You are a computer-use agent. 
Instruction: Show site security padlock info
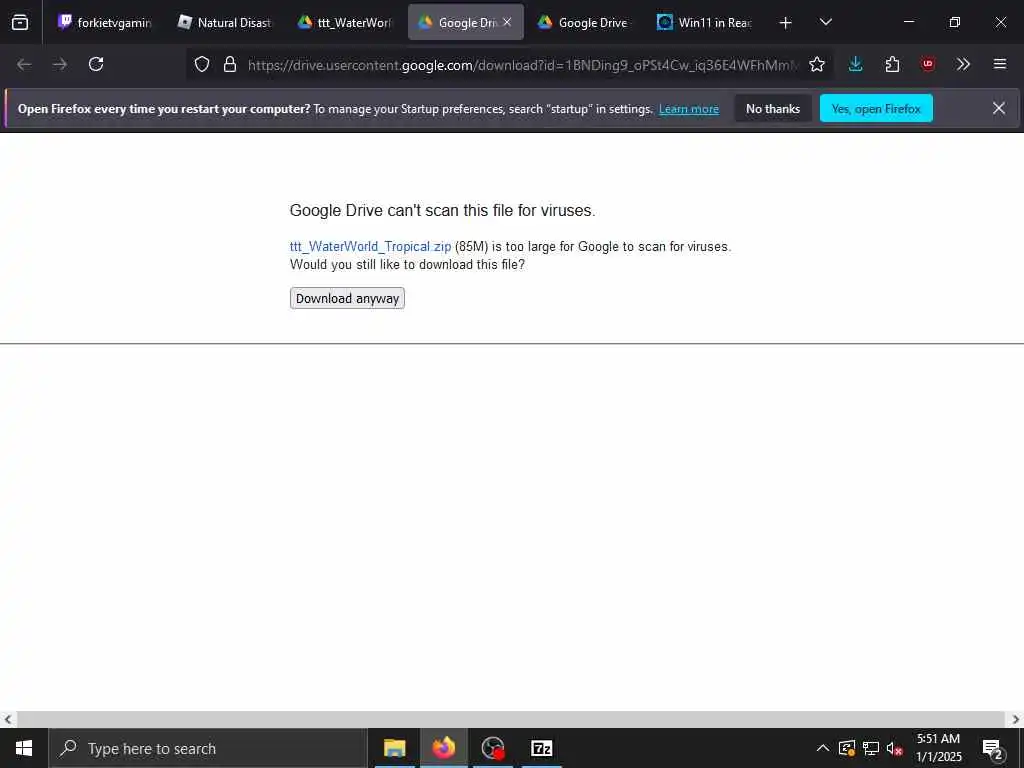point(230,64)
